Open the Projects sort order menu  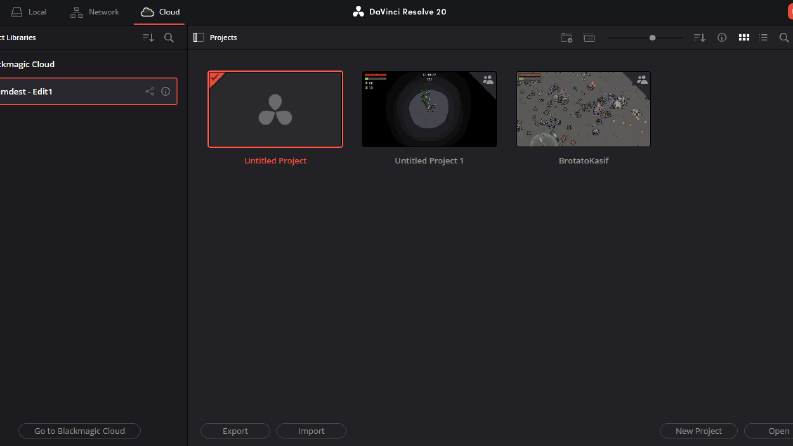699,37
